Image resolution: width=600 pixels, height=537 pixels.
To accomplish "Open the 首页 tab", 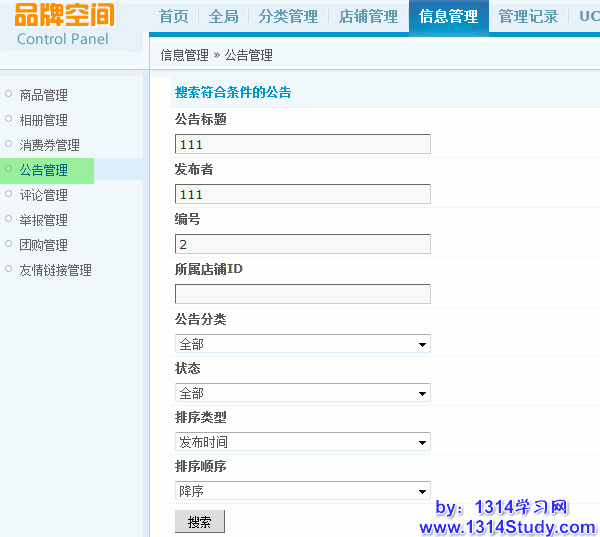I will [174, 17].
